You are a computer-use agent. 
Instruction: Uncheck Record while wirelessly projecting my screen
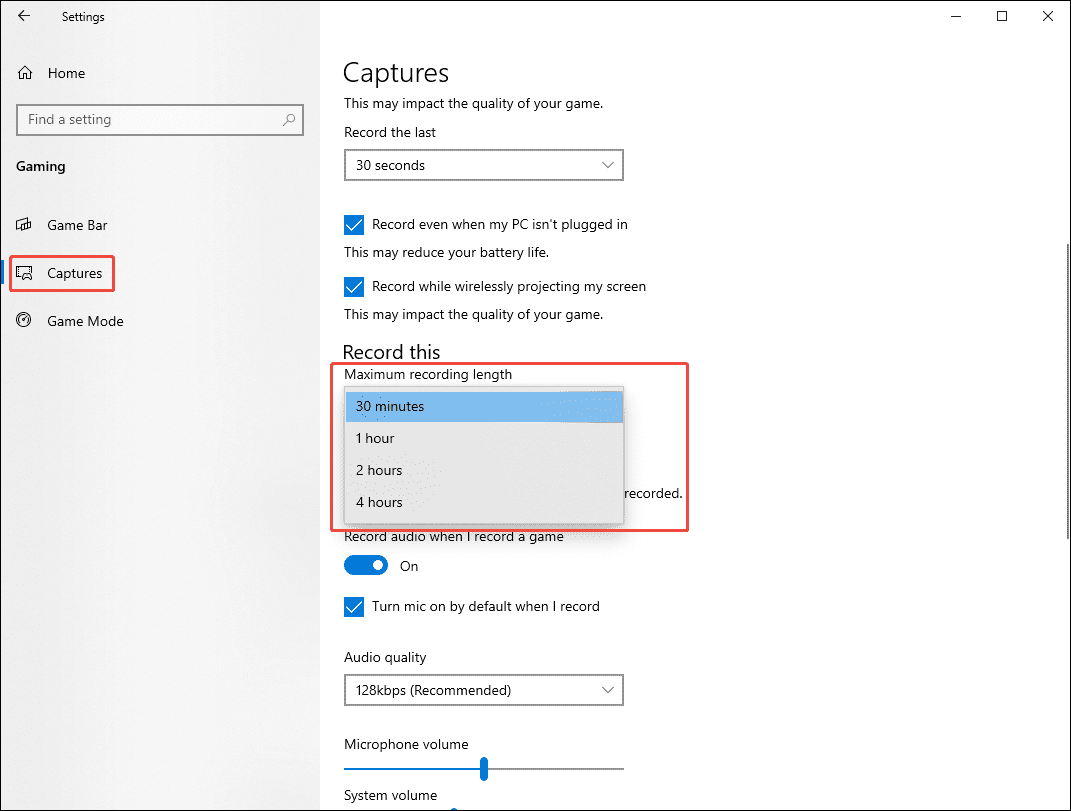(x=354, y=287)
